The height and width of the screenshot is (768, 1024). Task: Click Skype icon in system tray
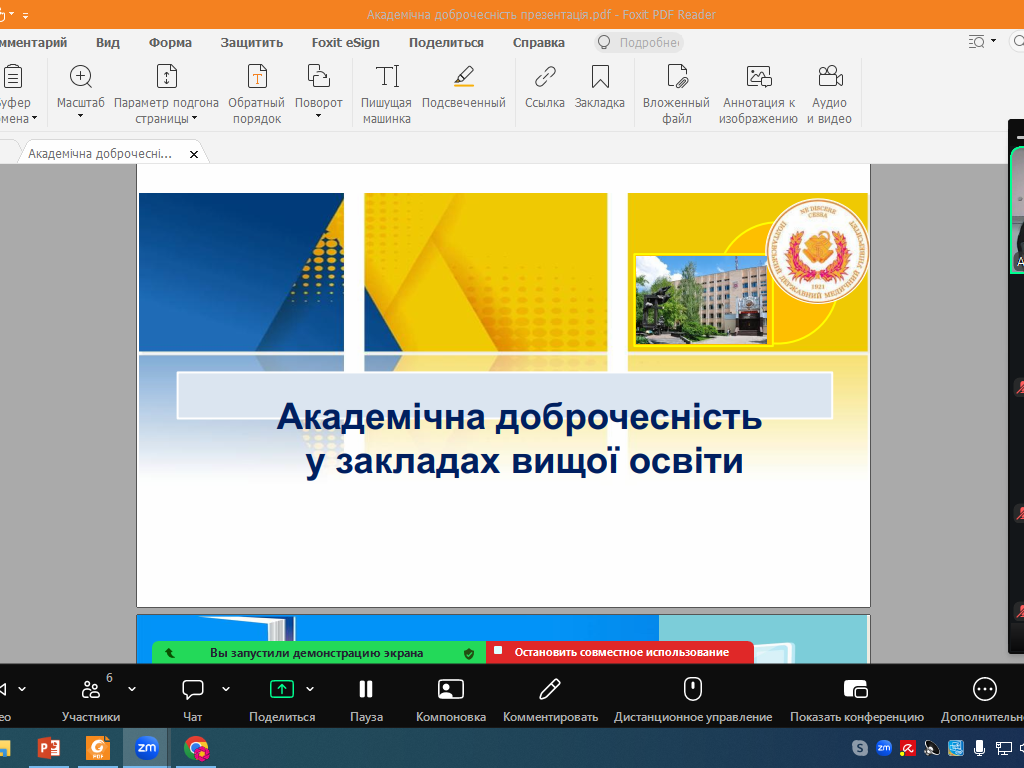tap(860, 748)
